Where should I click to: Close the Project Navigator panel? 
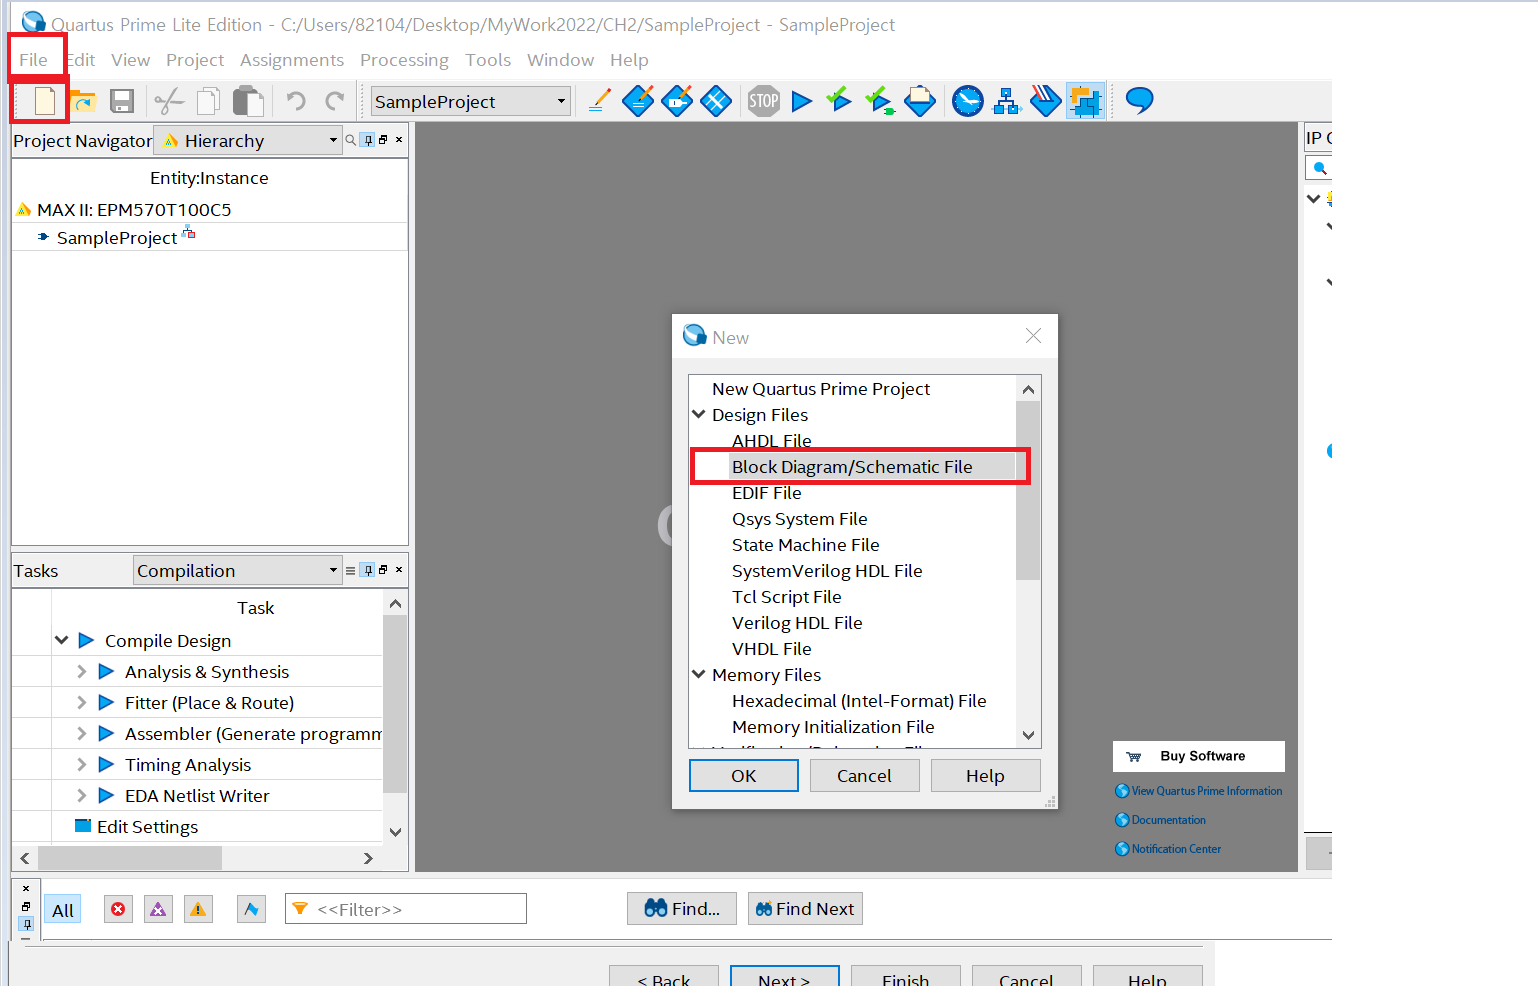tap(399, 140)
